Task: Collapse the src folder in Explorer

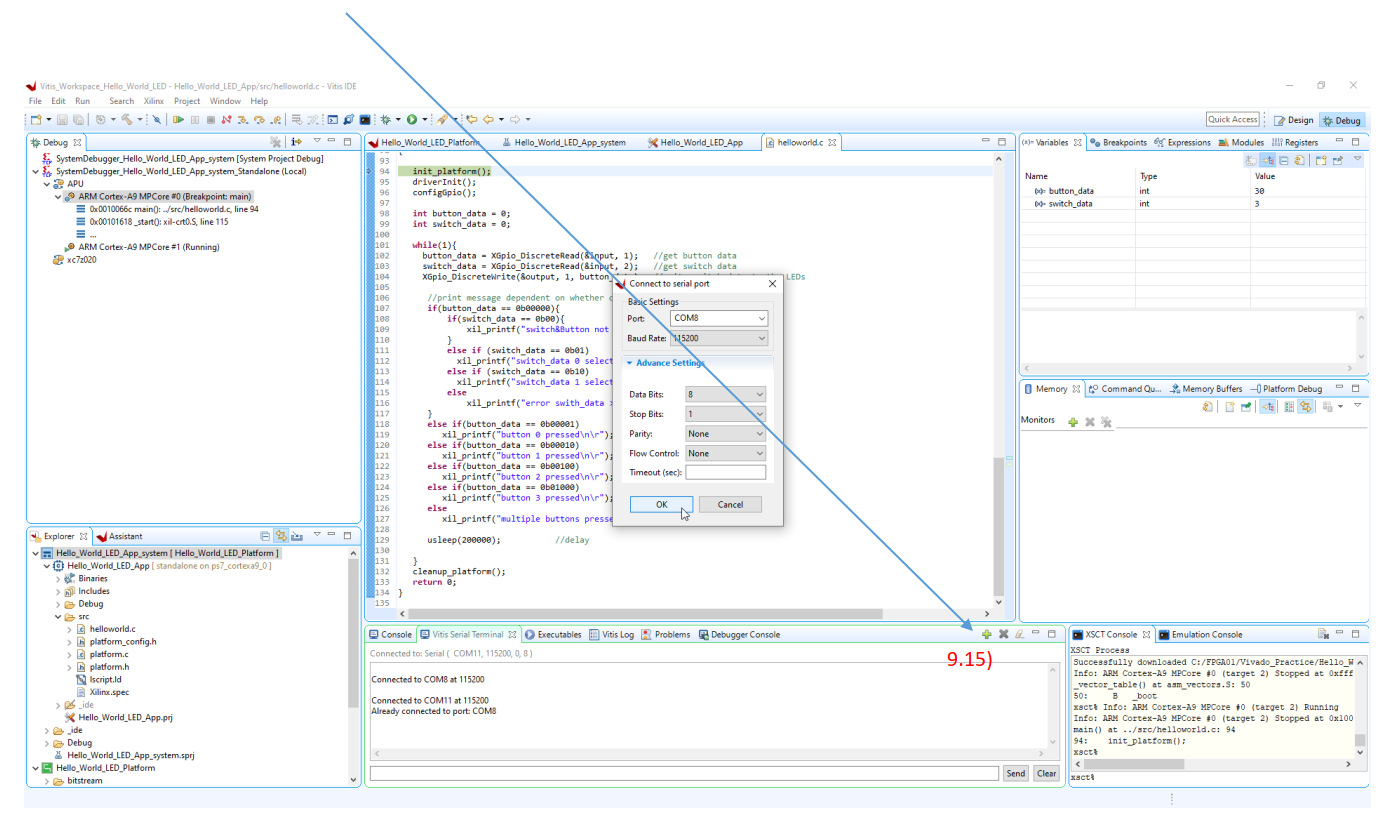Action: pyautogui.click(x=58, y=617)
